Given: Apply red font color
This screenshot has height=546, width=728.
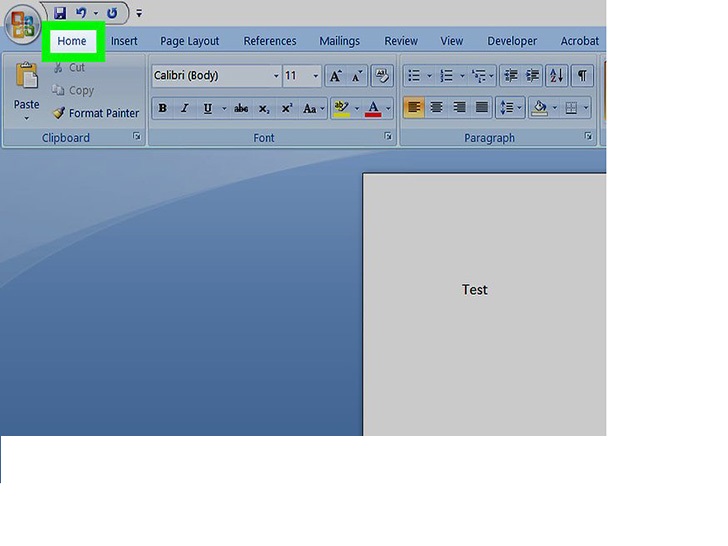Looking at the screenshot, I should coord(373,108).
